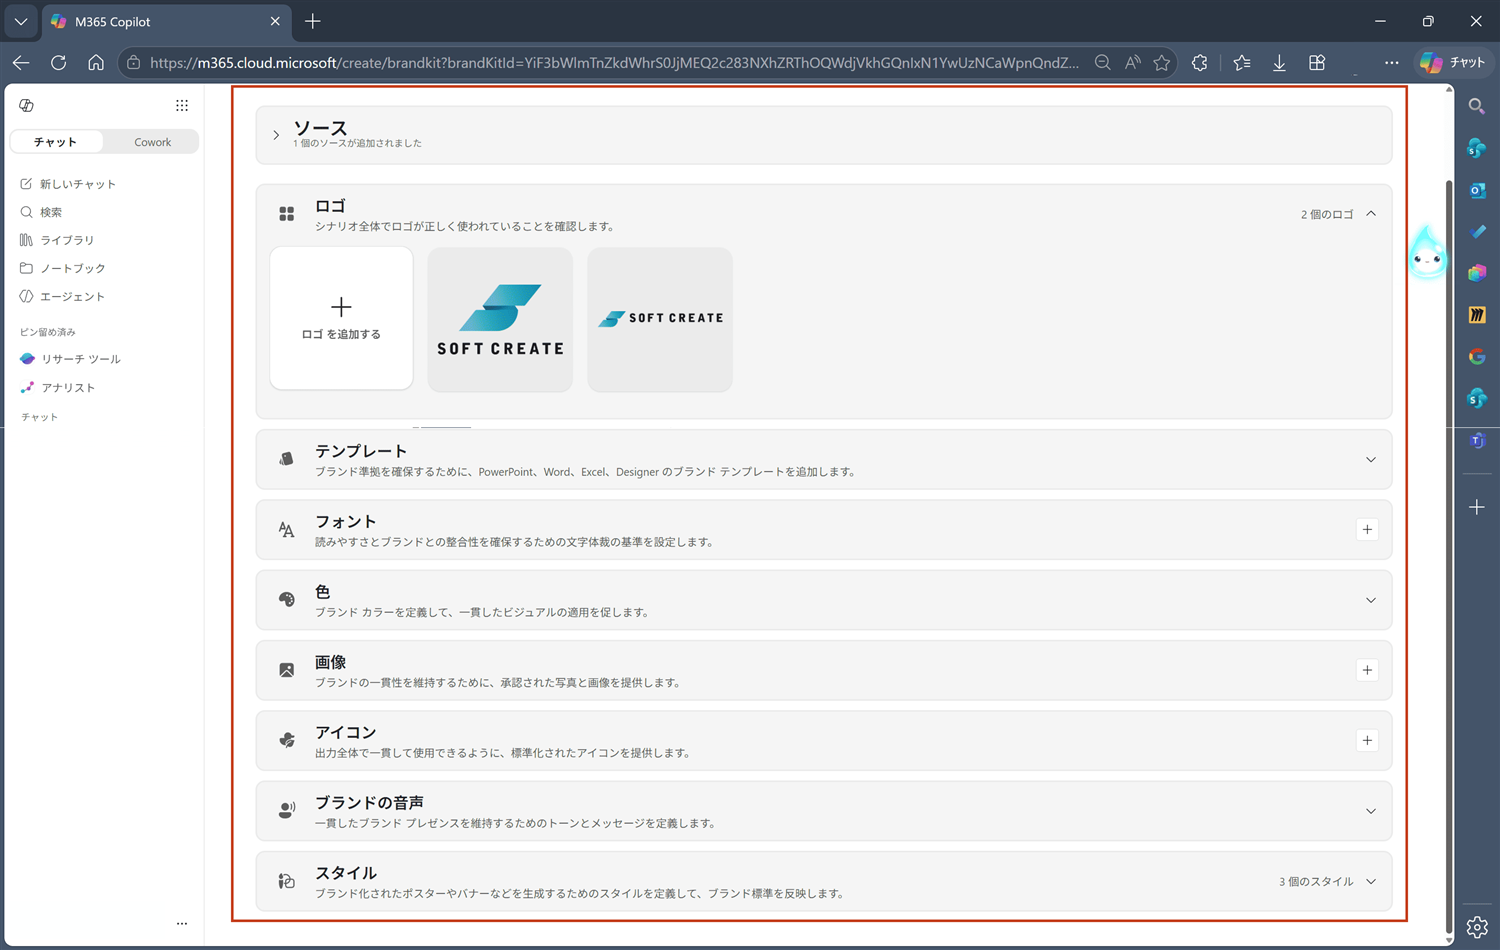Screen dimensions: 1500x950
Task: Open Outlook in Edge sidebar
Action: 1477,190
